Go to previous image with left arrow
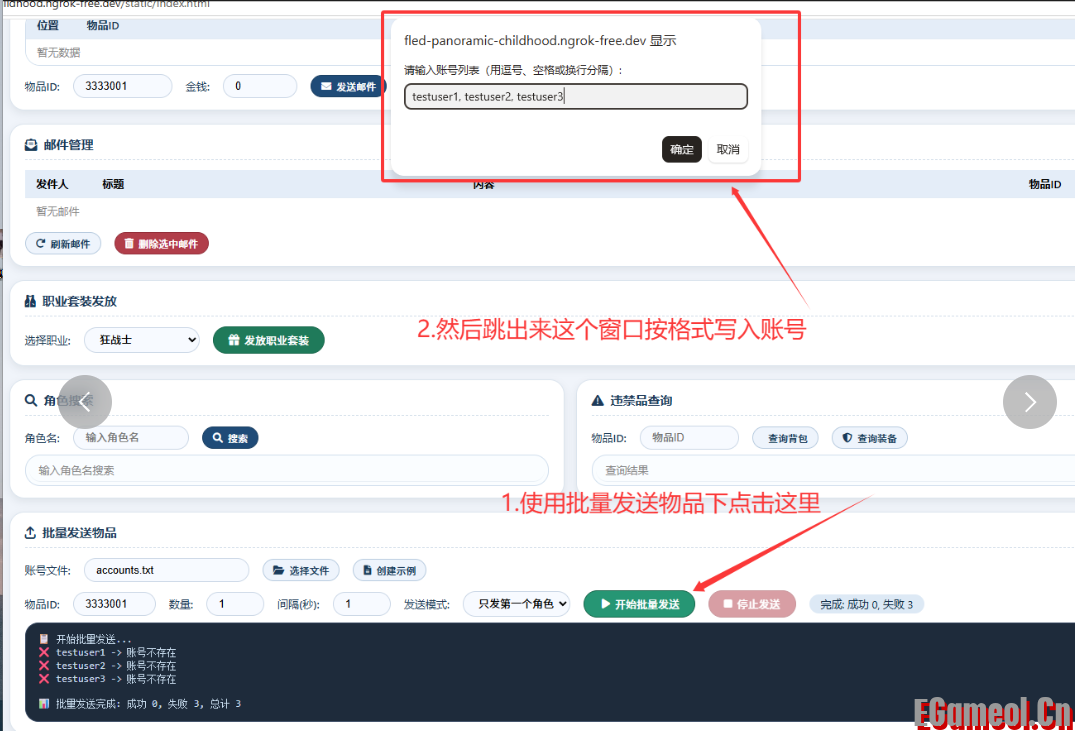Screen dimensions: 1075x731 [x=85, y=402]
